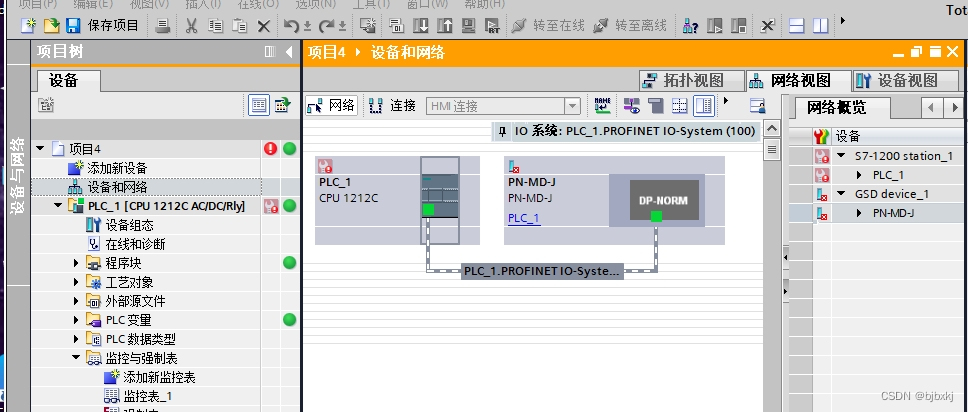Click the Redo arrow icon
968x412 pixels.
tap(326, 25)
